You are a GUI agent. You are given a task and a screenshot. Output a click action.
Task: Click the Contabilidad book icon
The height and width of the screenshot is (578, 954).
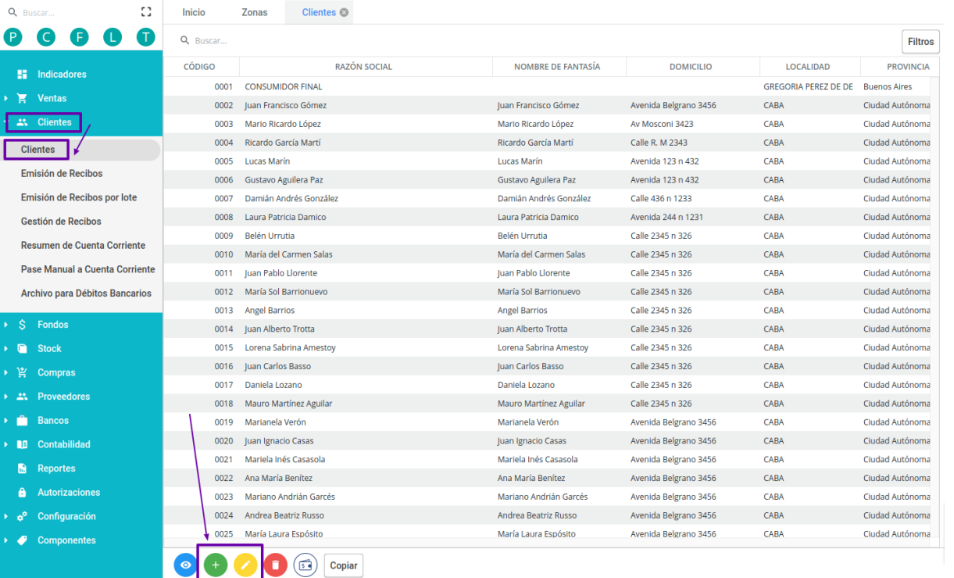tap(23, 444)
